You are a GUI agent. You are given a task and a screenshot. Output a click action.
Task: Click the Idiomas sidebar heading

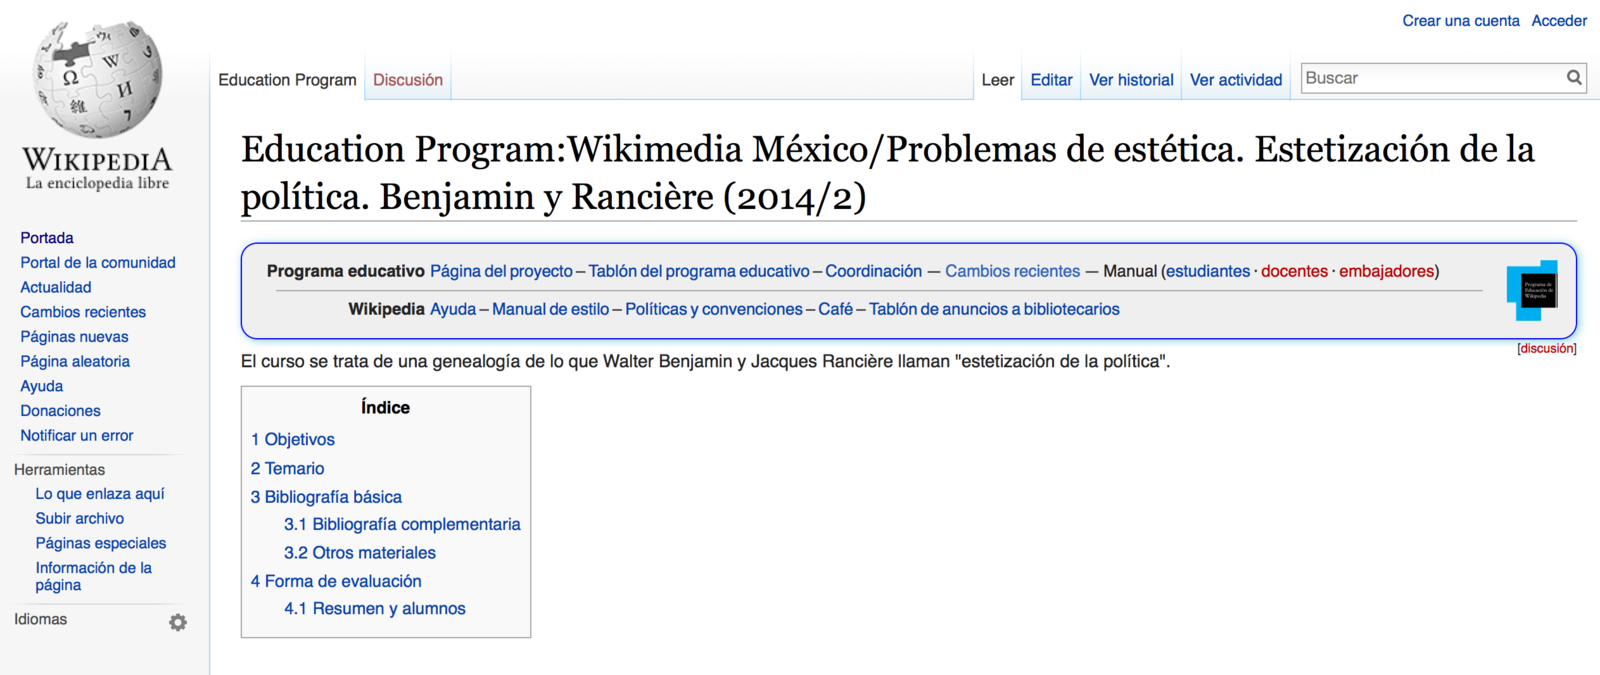click(x=40, y=619)
